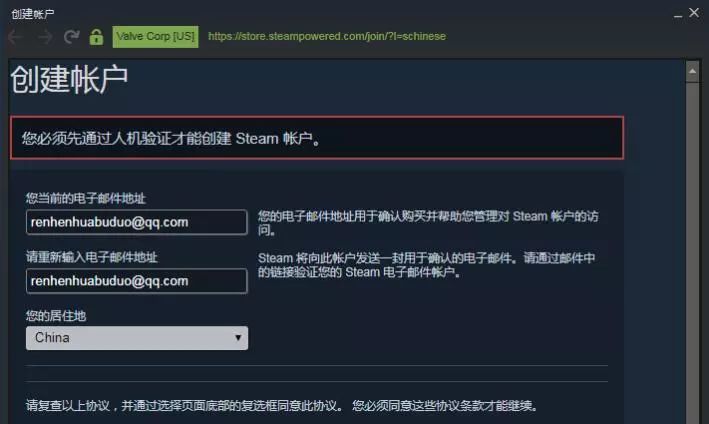
Task: Click the vertical scrollbar track
Action: (x=692, y=253)
